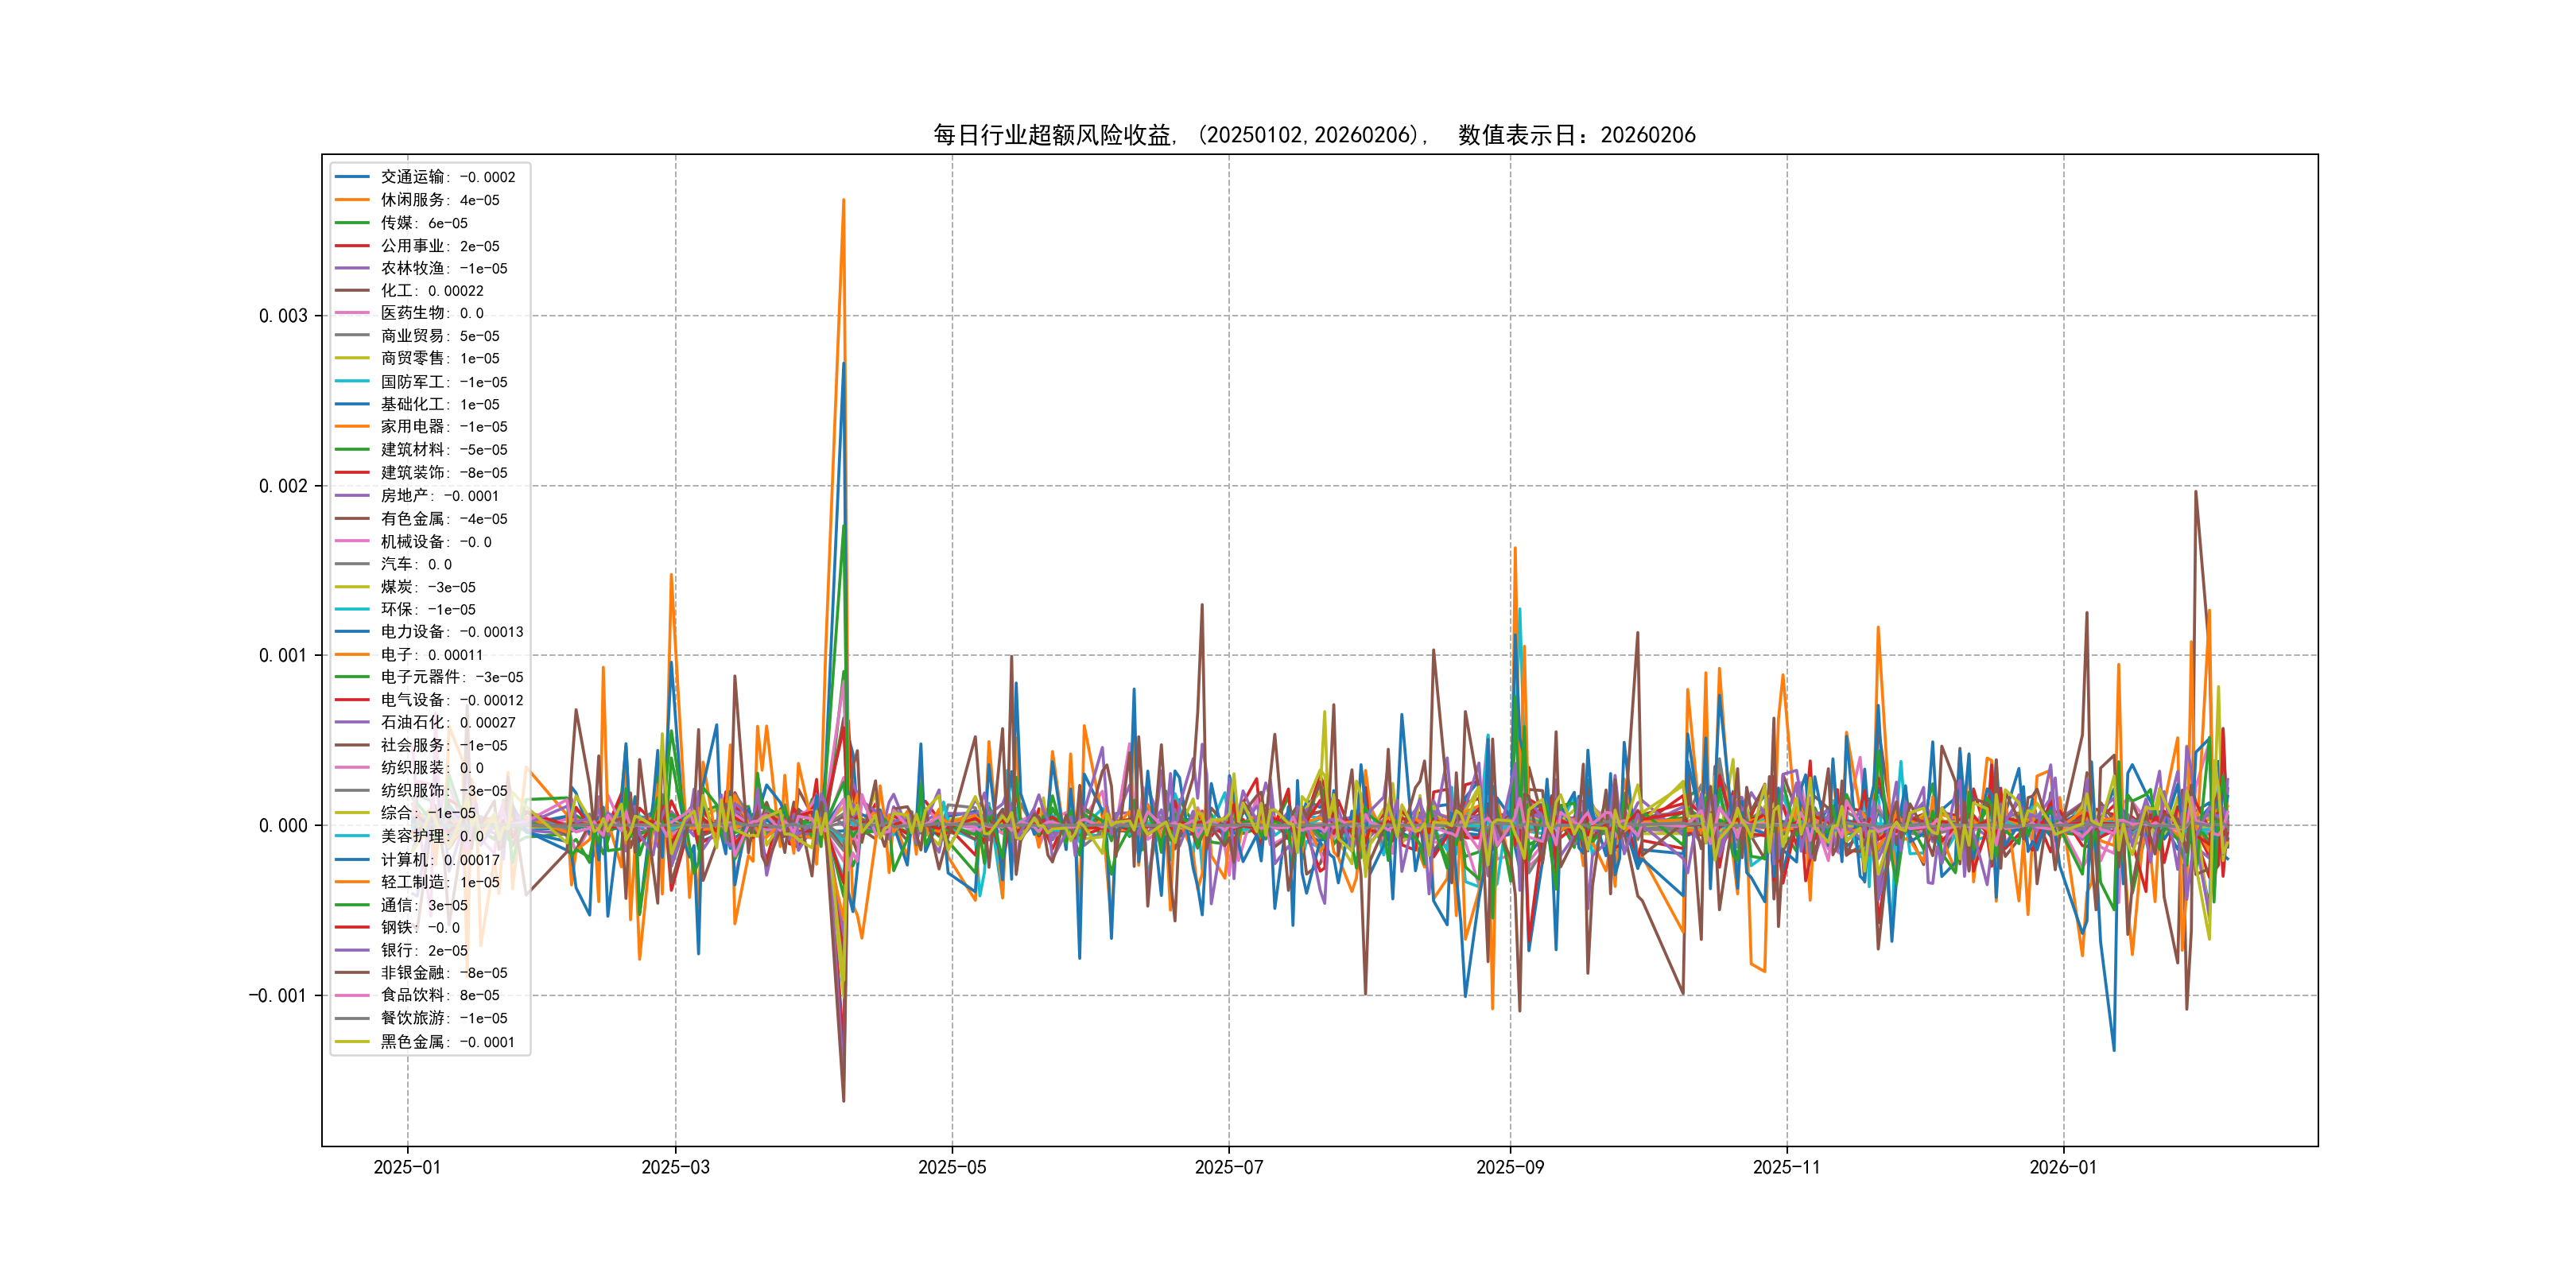Click the pink swatch next to 医药生物
This screenshot has height=1288, width=2576.
tap(352, 313)
